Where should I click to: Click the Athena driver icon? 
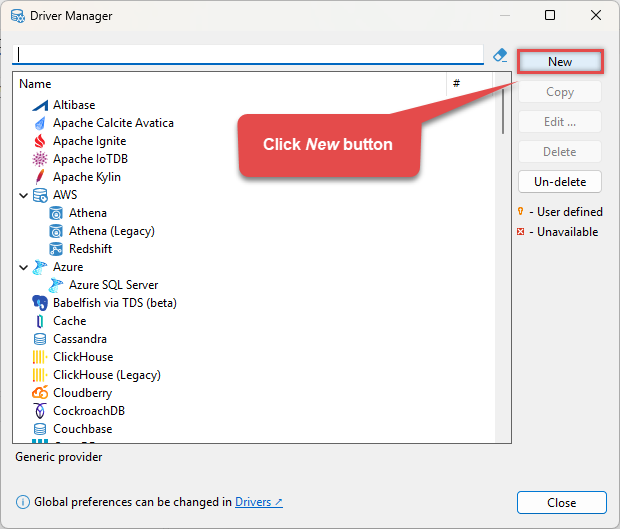click(x=56, y=213)
